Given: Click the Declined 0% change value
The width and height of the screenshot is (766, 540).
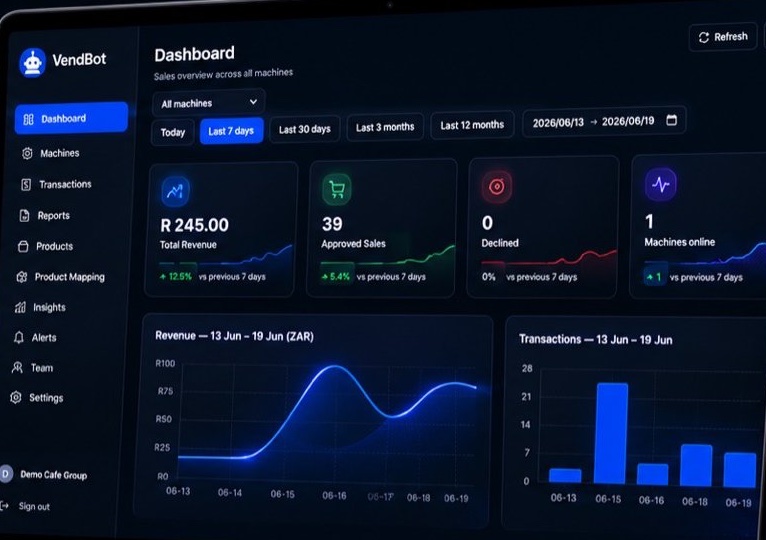Looking at the screenshot, I should (489, 277).
